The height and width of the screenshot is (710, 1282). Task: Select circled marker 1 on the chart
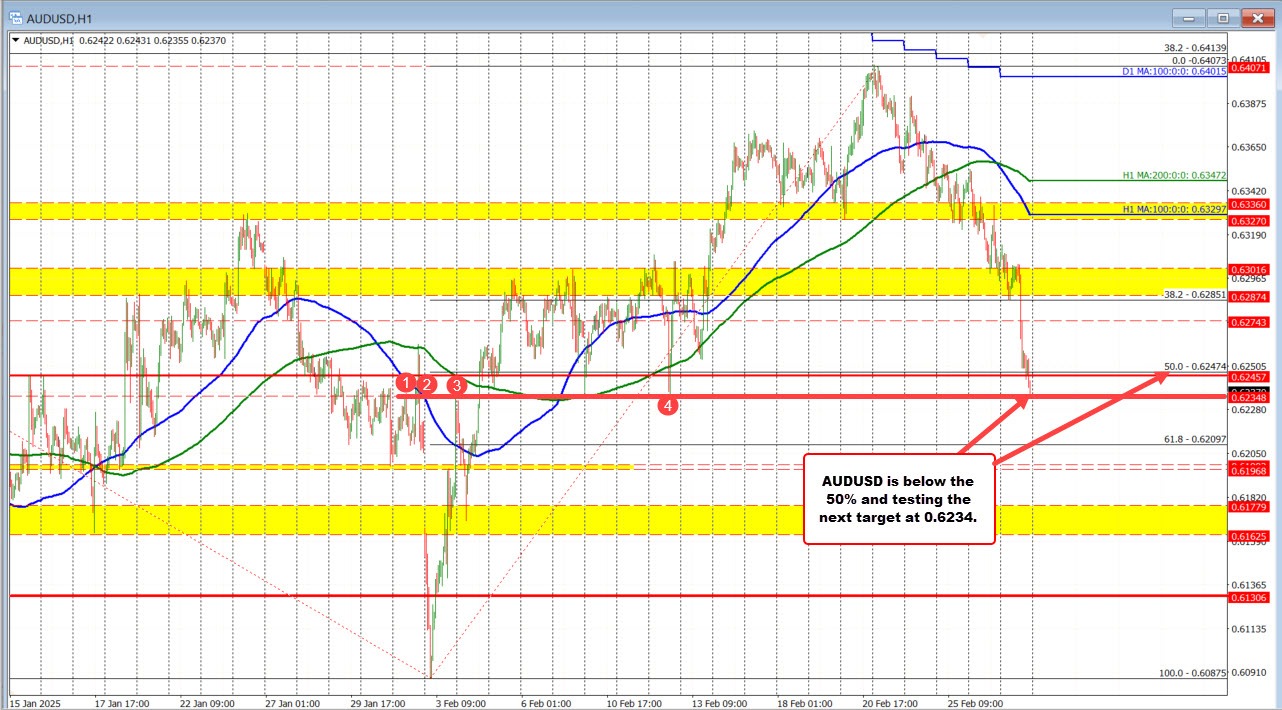[406, 383]
